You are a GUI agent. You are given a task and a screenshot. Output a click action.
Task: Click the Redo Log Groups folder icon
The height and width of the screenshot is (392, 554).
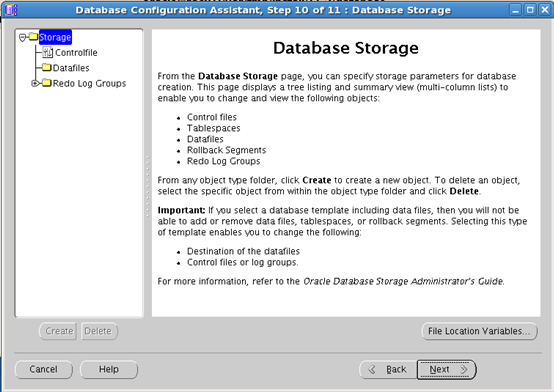pyautogui.click(x=47, y=83)
